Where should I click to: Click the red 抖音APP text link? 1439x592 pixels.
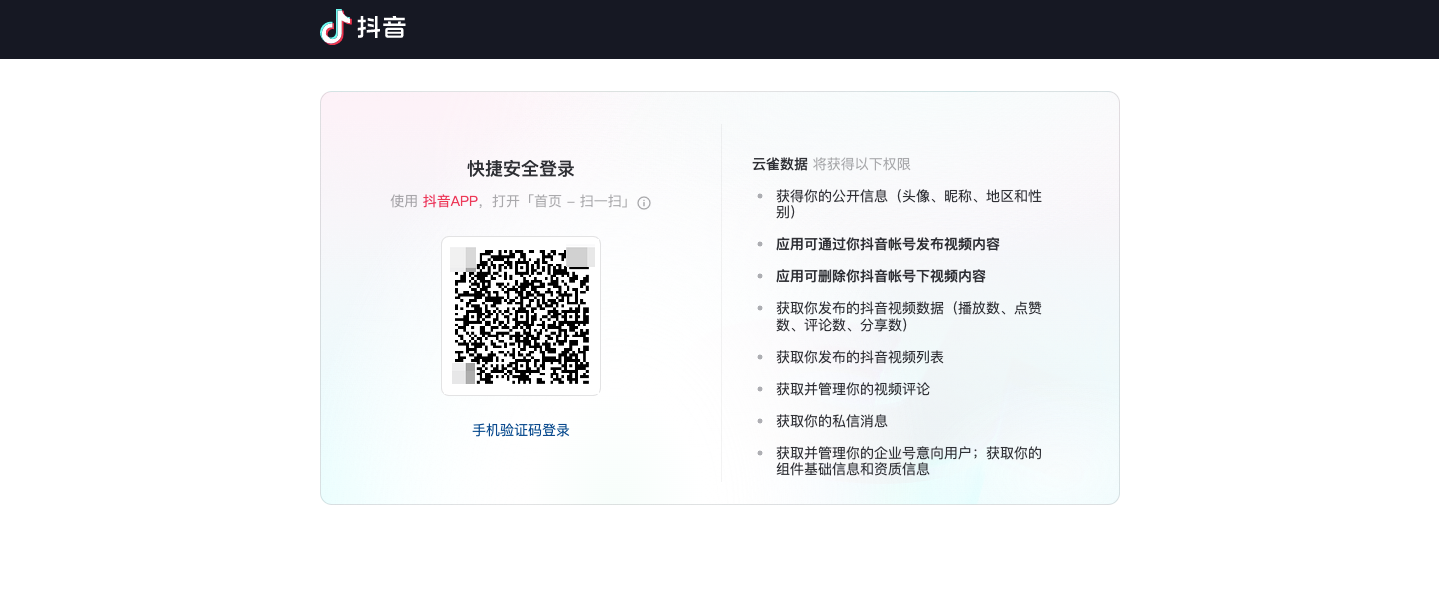coord(450,201)
